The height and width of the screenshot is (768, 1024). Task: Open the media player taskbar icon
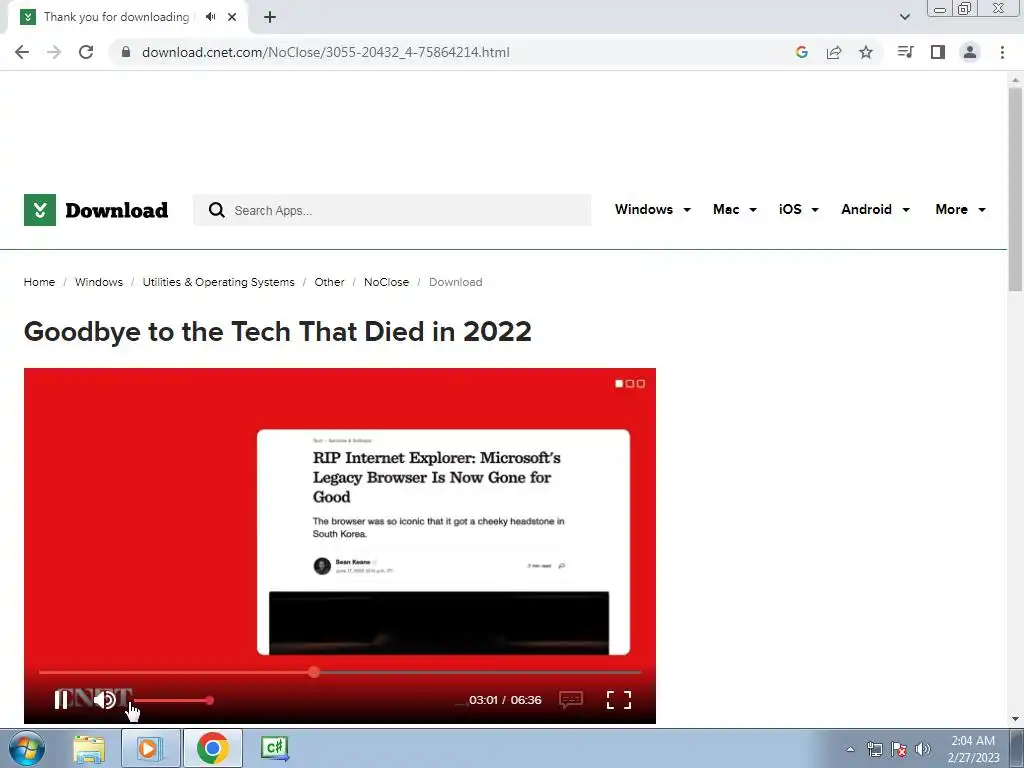coord(150,748)
